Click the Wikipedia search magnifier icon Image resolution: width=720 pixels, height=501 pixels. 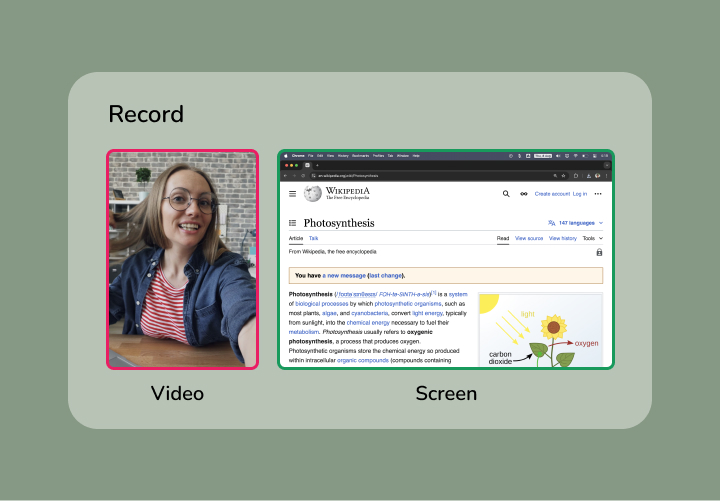point(506,194)
